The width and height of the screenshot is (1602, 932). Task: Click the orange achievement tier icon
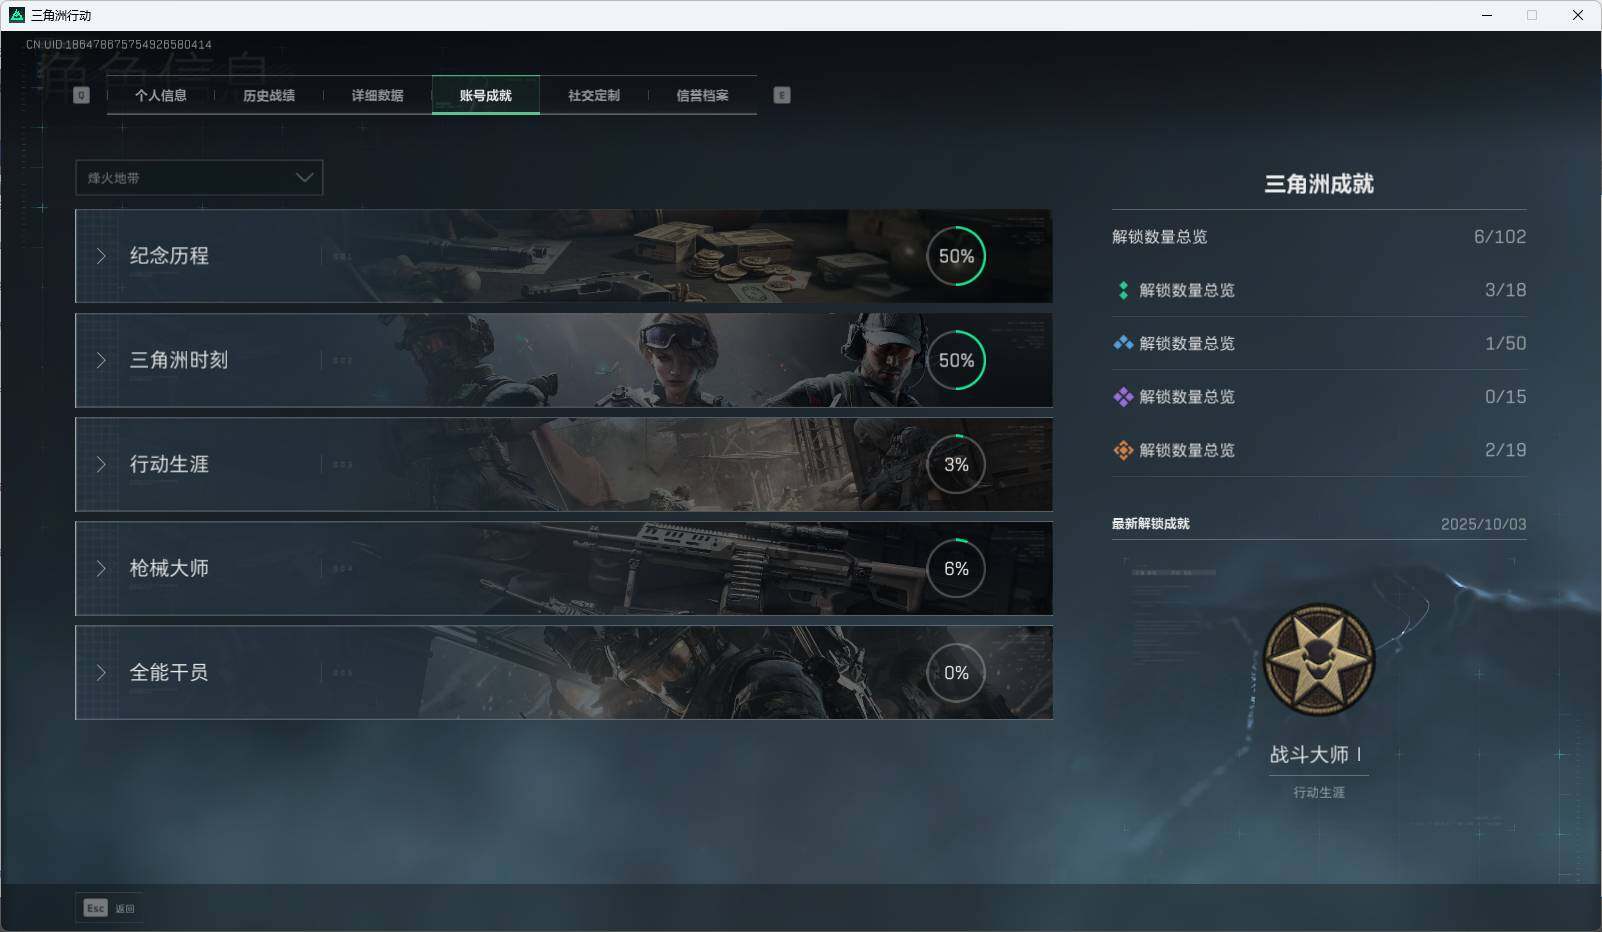coord(1123,450)
